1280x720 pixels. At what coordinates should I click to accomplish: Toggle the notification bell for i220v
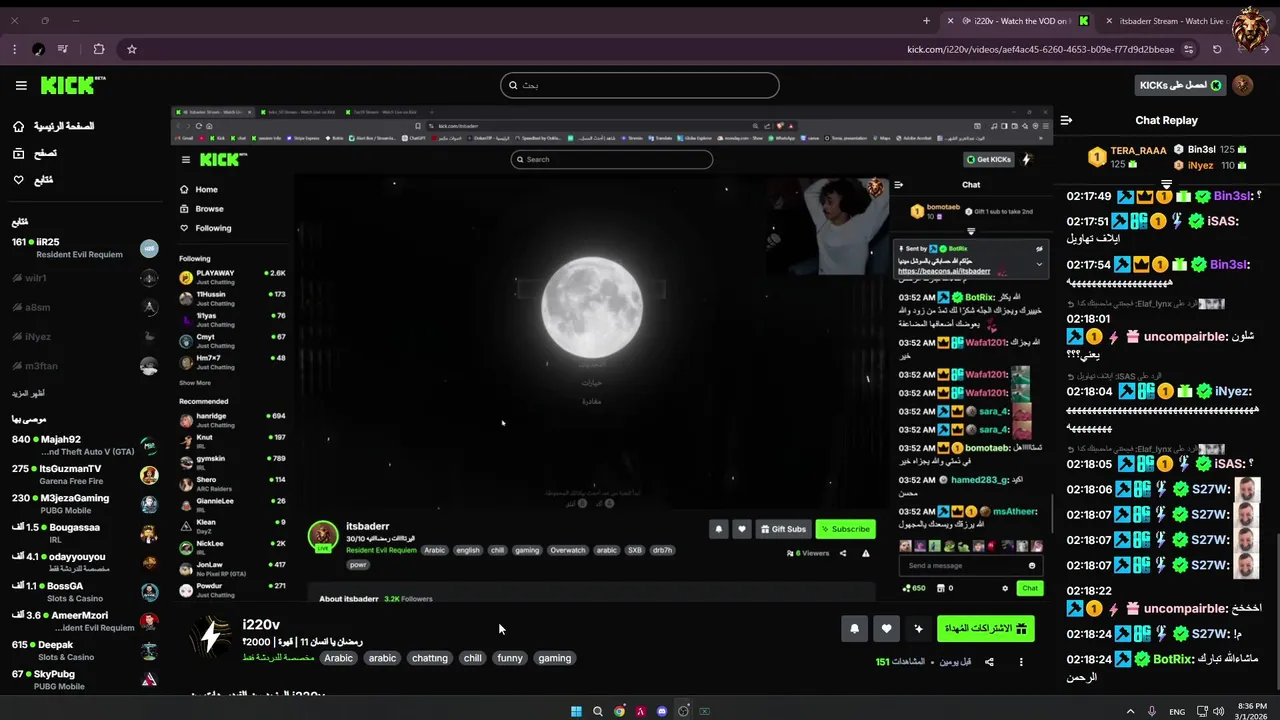(854, 629)
